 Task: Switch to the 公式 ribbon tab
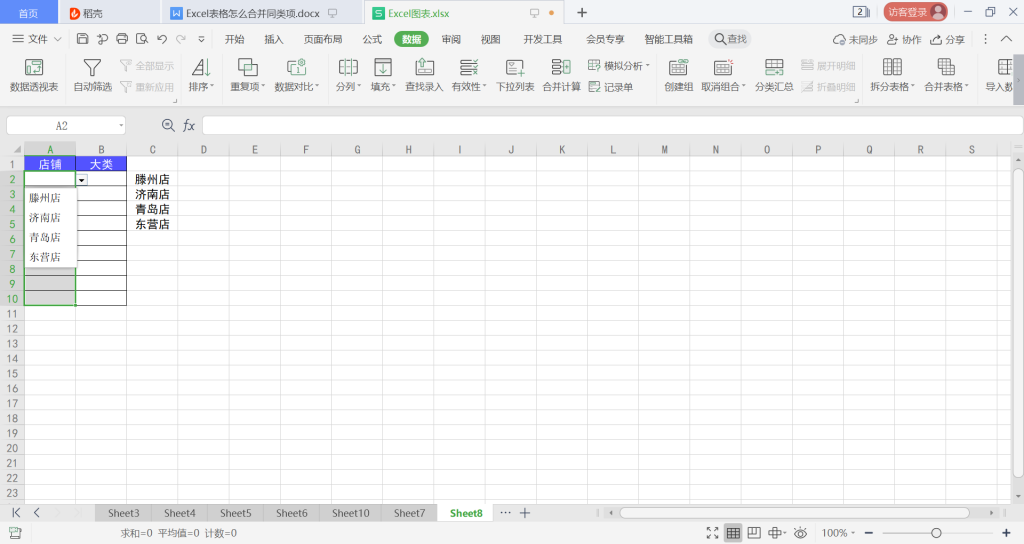pyautogui.click(x=372, y=39)
